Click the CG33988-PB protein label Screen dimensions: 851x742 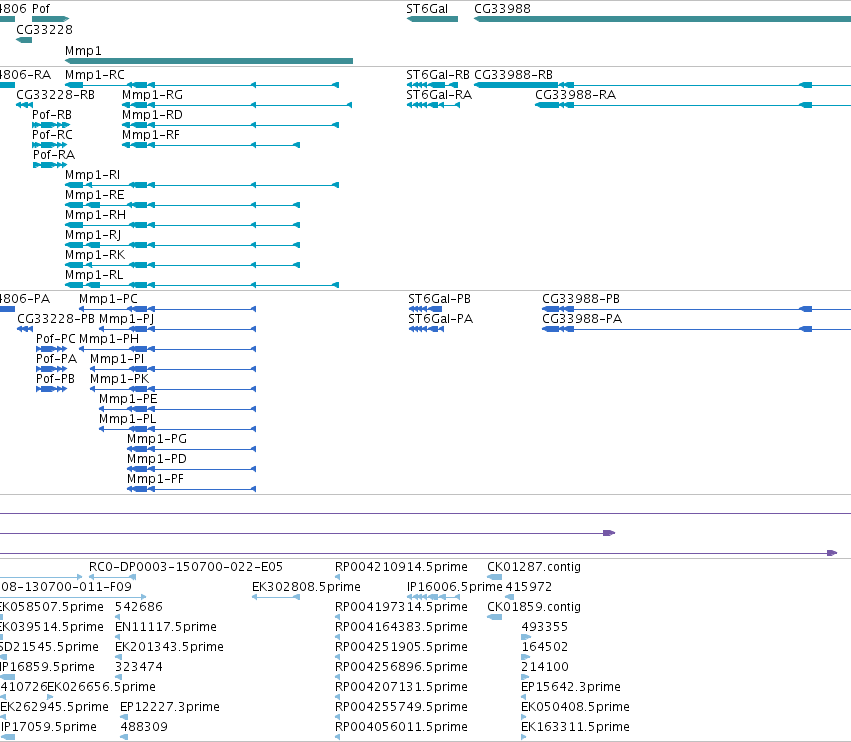click(581, 299)
